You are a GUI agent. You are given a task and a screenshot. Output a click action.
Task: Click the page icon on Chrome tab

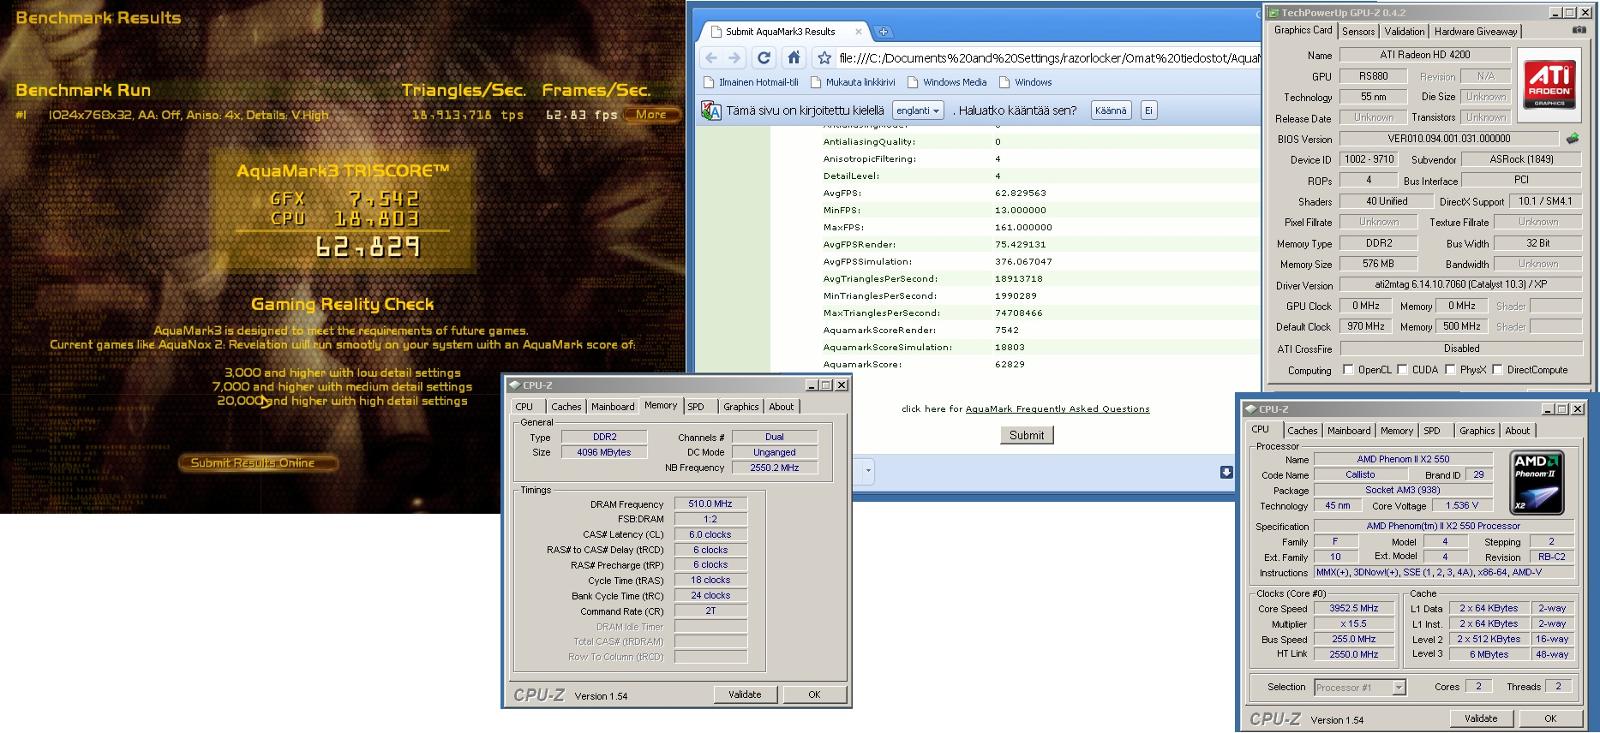click(715, 32)
